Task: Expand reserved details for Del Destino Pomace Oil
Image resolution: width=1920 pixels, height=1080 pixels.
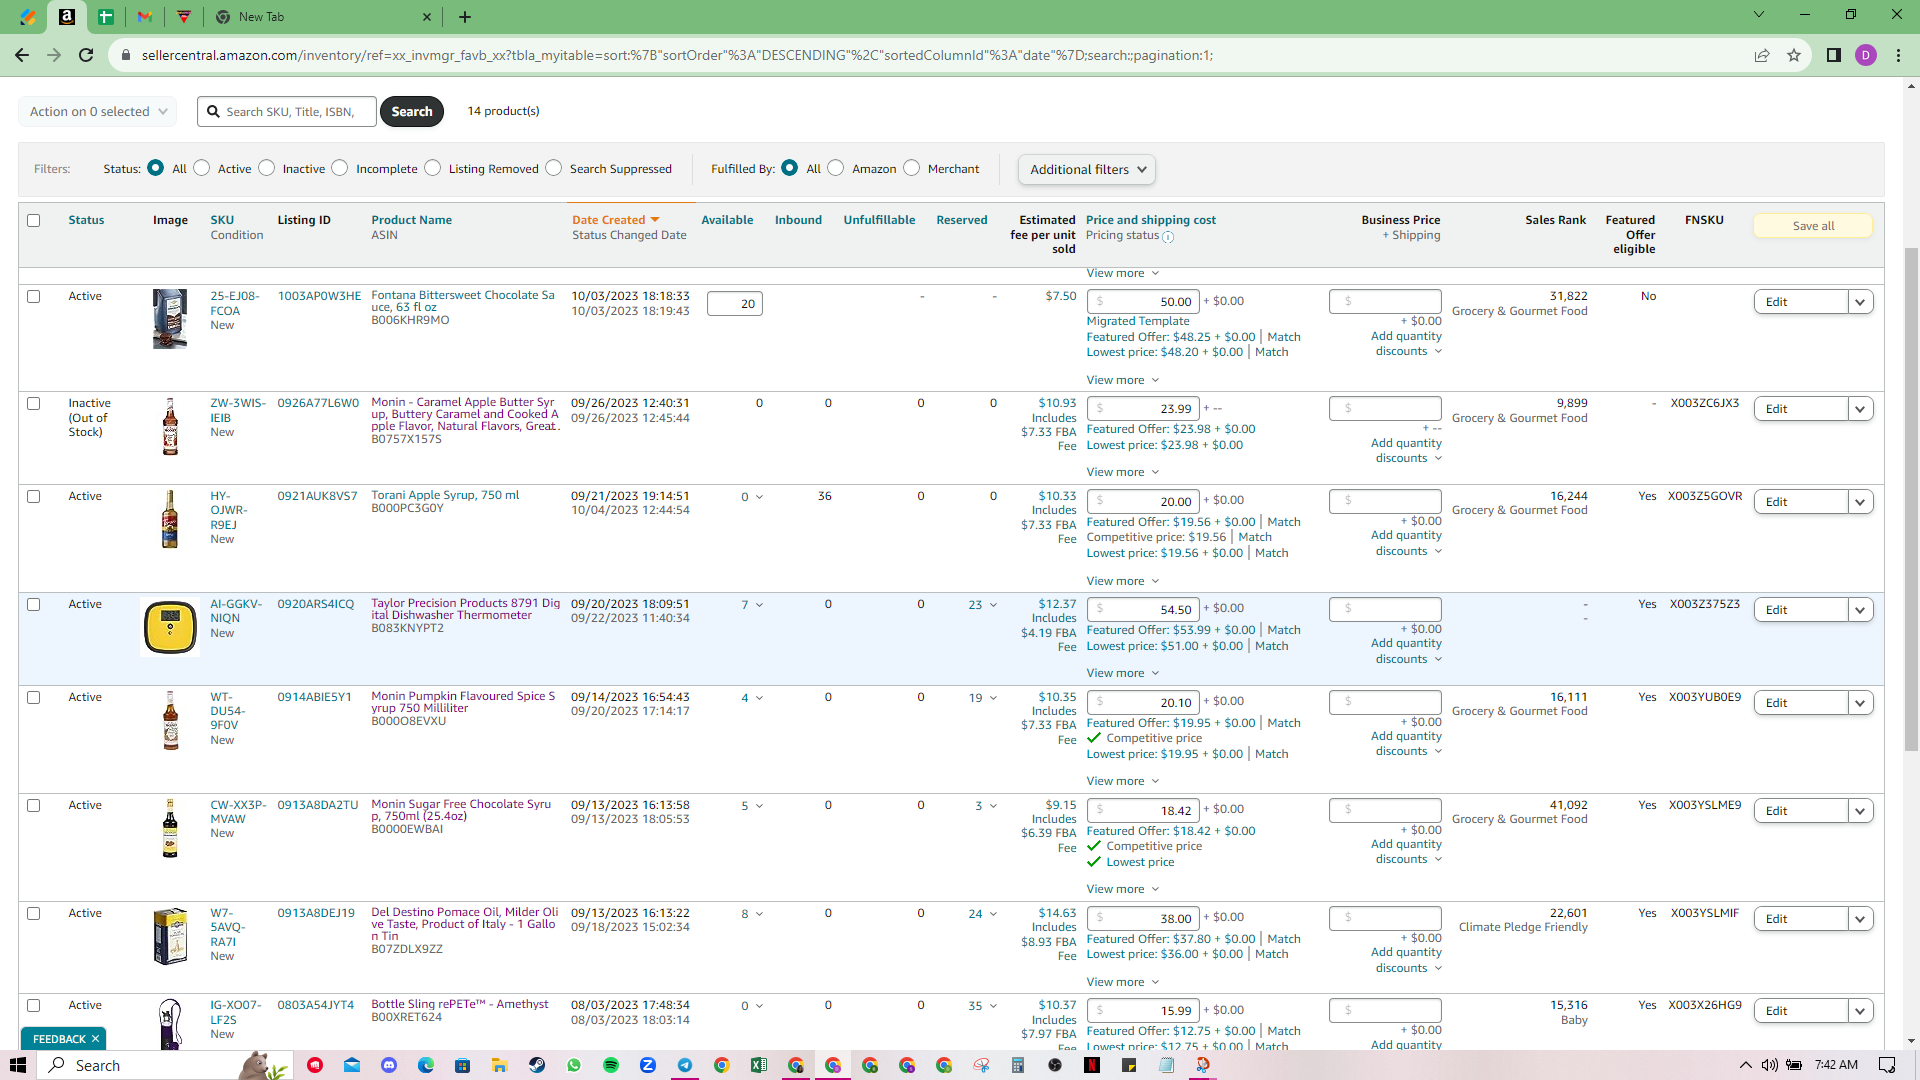Action: pyautogui.click(x=993, y=914)
